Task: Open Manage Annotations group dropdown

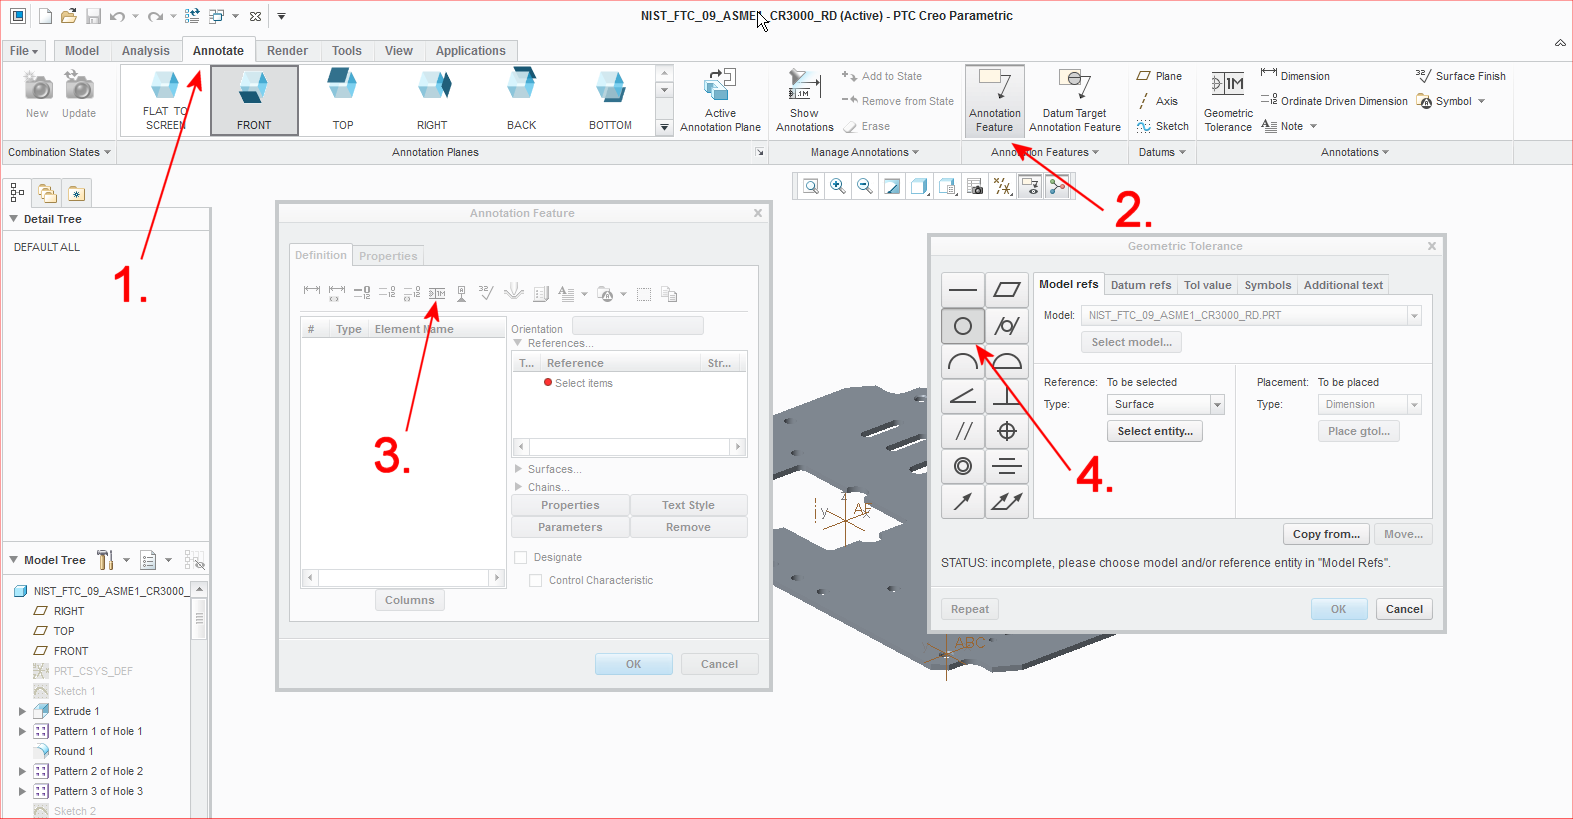Action: tap(864, 152)
